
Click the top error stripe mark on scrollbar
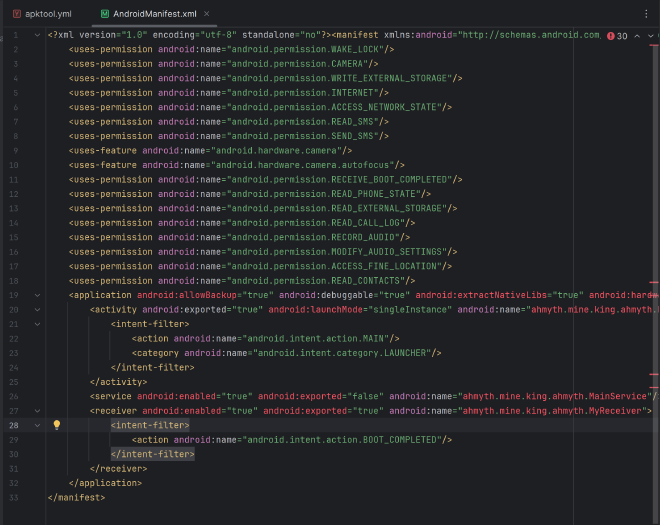click(x=654, y=45)
